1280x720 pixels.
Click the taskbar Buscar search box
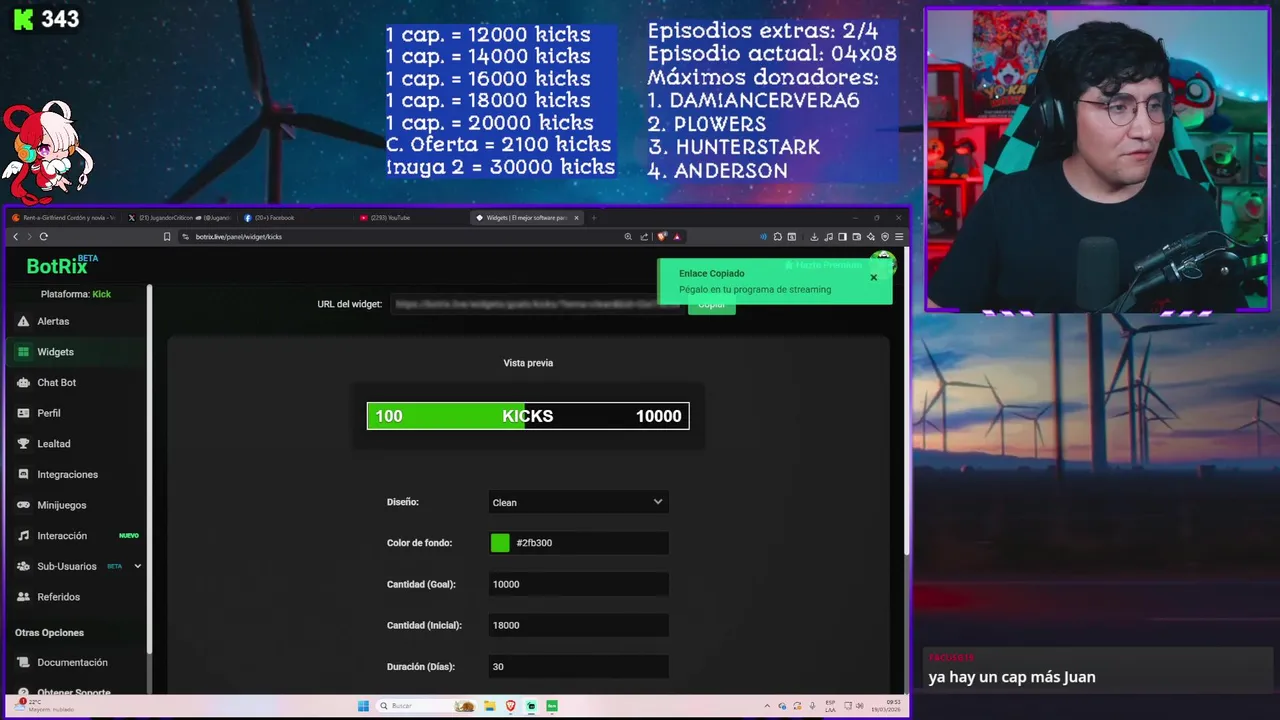[x=427, y=706]
